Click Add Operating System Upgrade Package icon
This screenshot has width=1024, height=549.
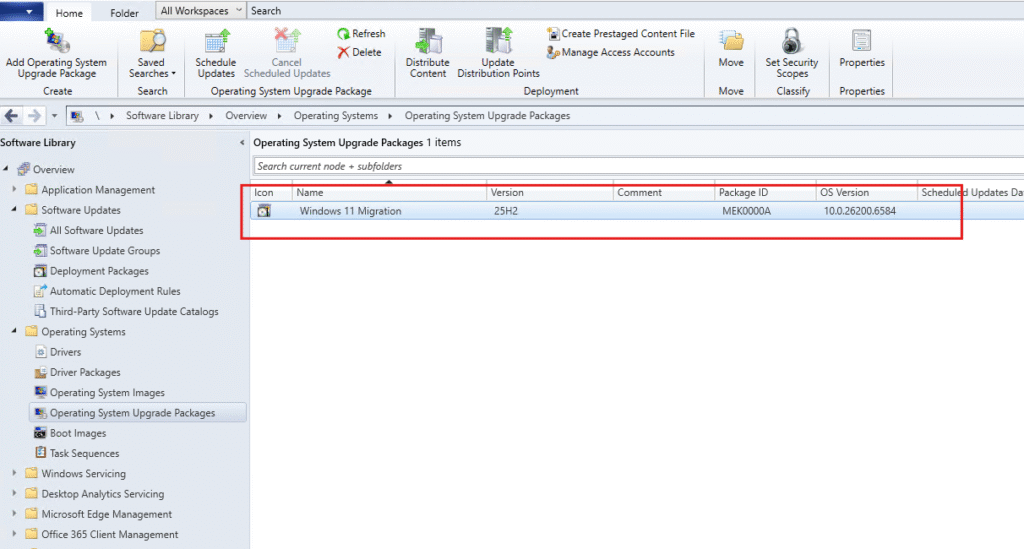[57, 42]
